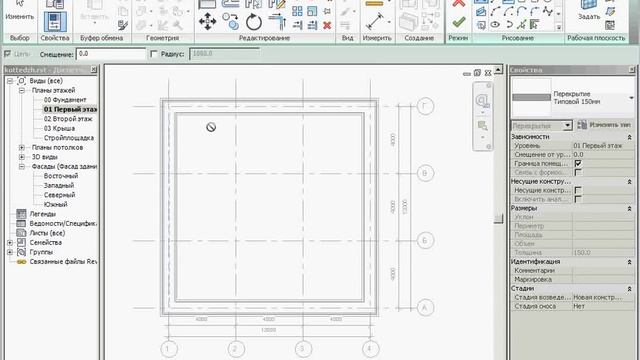Expand the 3D виды node
The height and width of the screenshot is (360, 640).
[22, 157]
